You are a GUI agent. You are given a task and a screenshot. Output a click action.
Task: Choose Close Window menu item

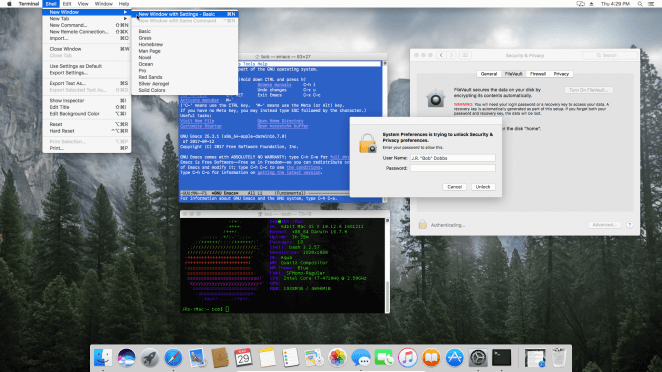point(87,49)
